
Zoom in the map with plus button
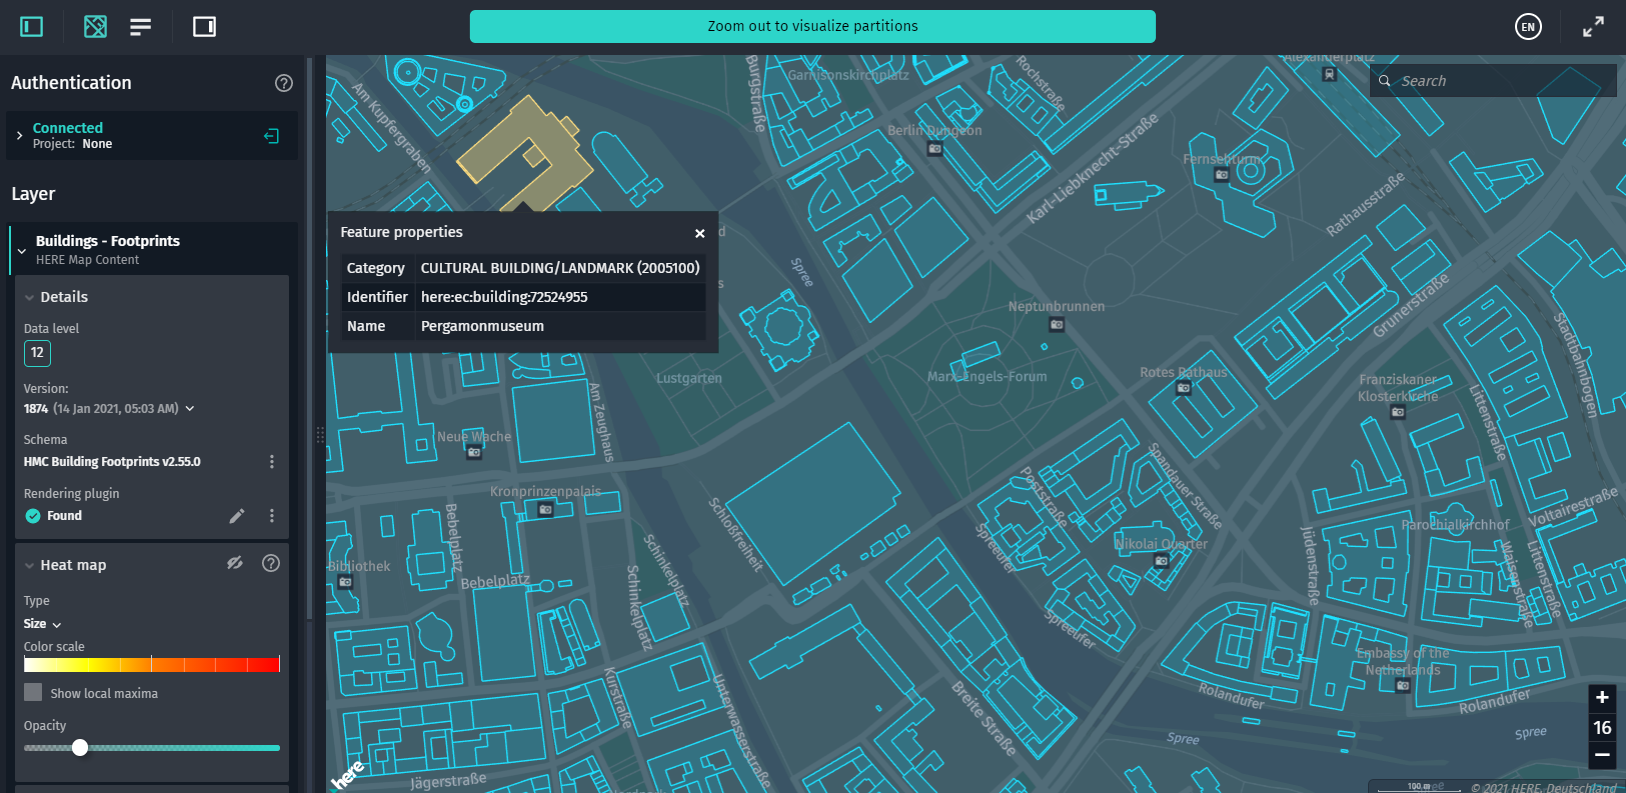coord(1602,697)
